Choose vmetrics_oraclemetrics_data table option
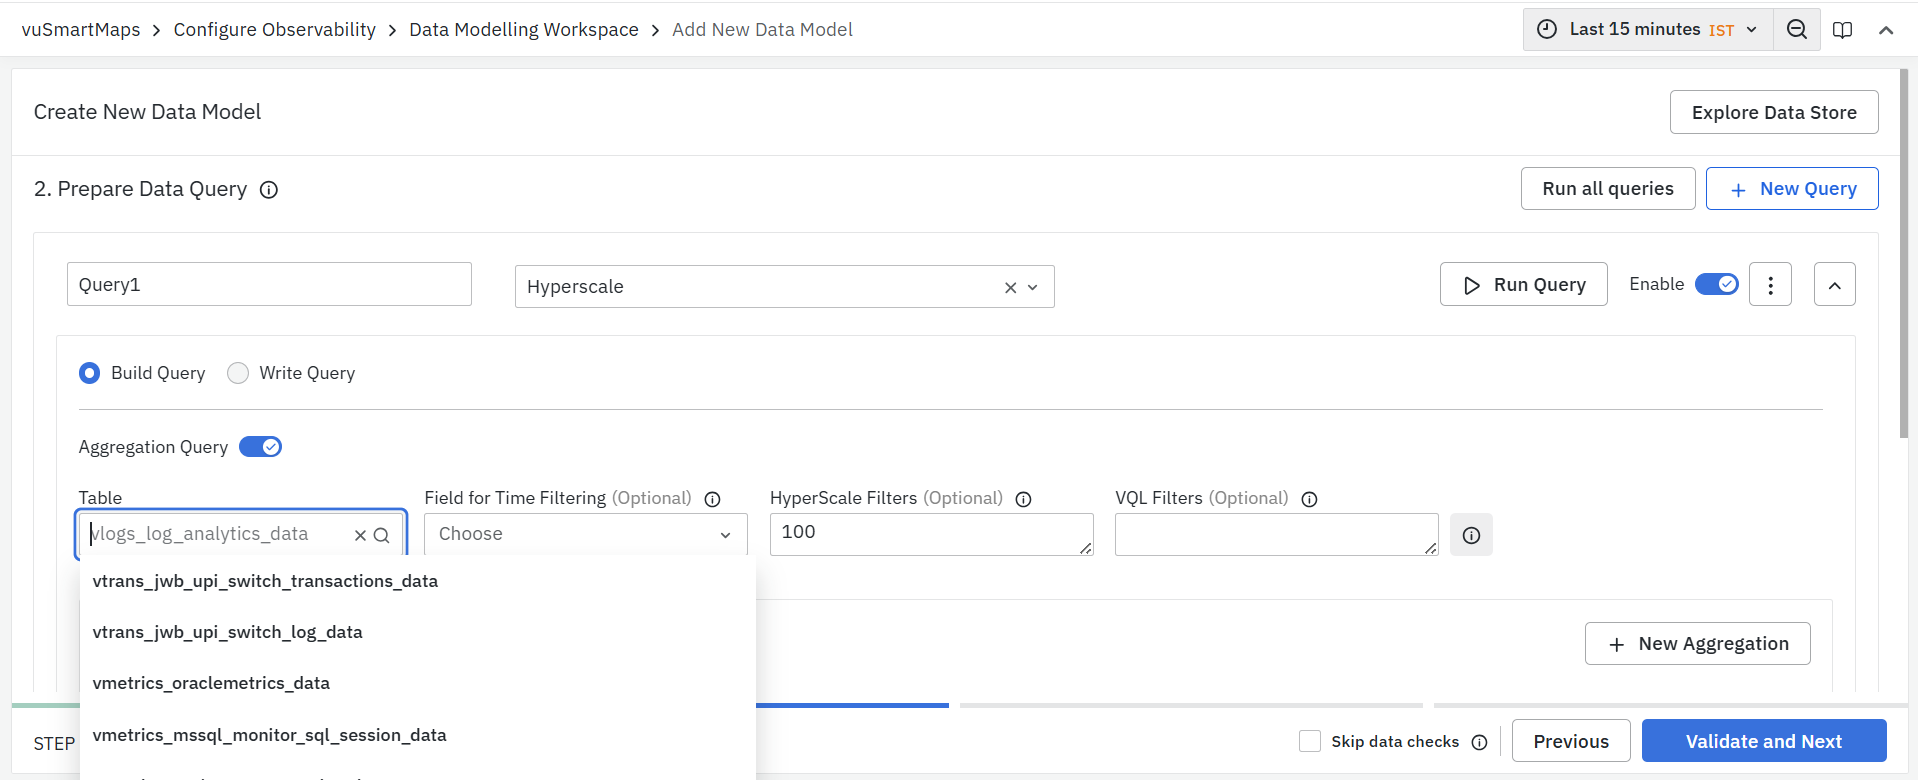This screenshot has height=780, width=1918. [211, 683]
